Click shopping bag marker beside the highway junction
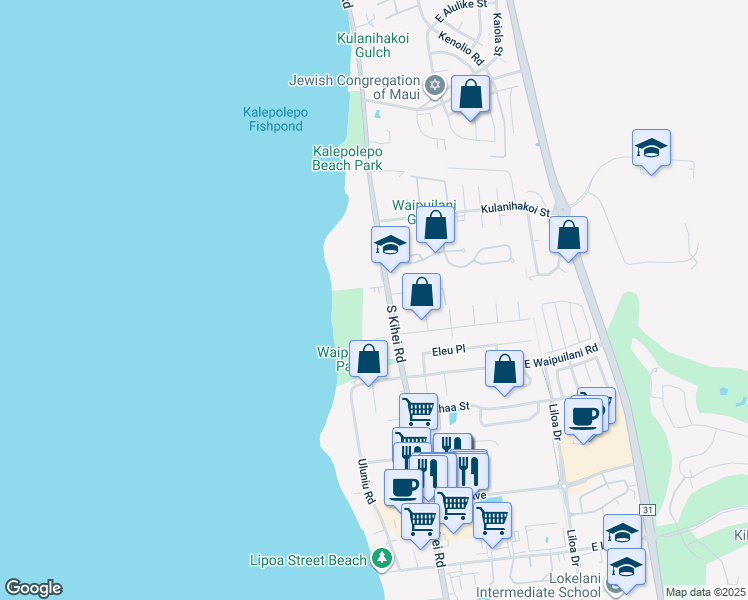 [568, 238]
